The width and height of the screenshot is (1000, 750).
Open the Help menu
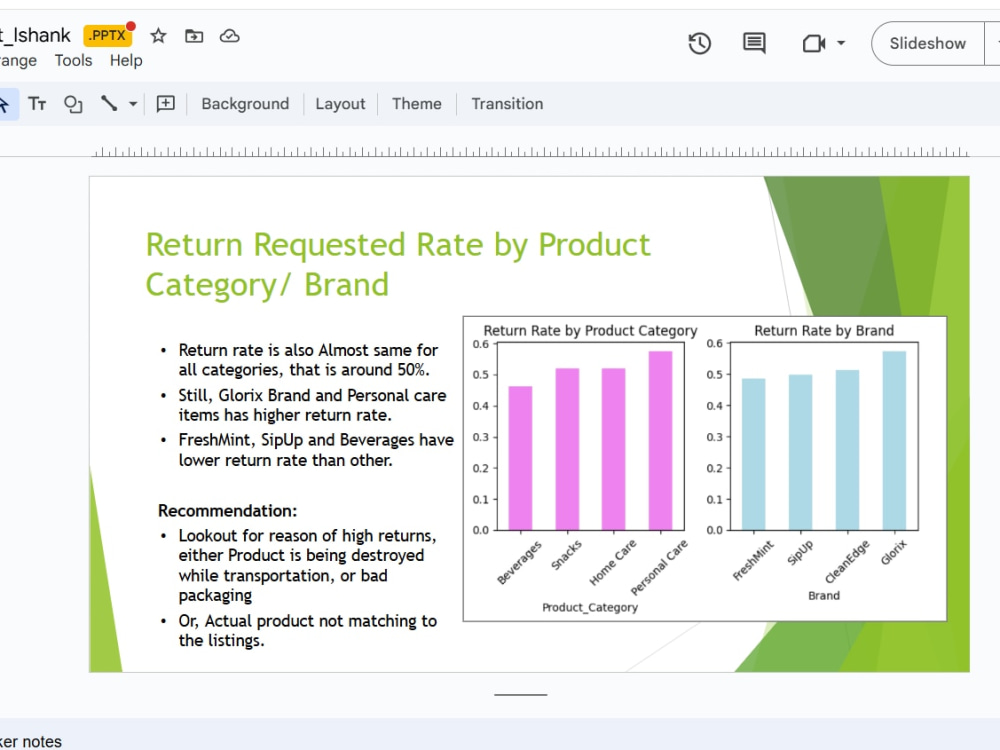[x=126, y=61]
